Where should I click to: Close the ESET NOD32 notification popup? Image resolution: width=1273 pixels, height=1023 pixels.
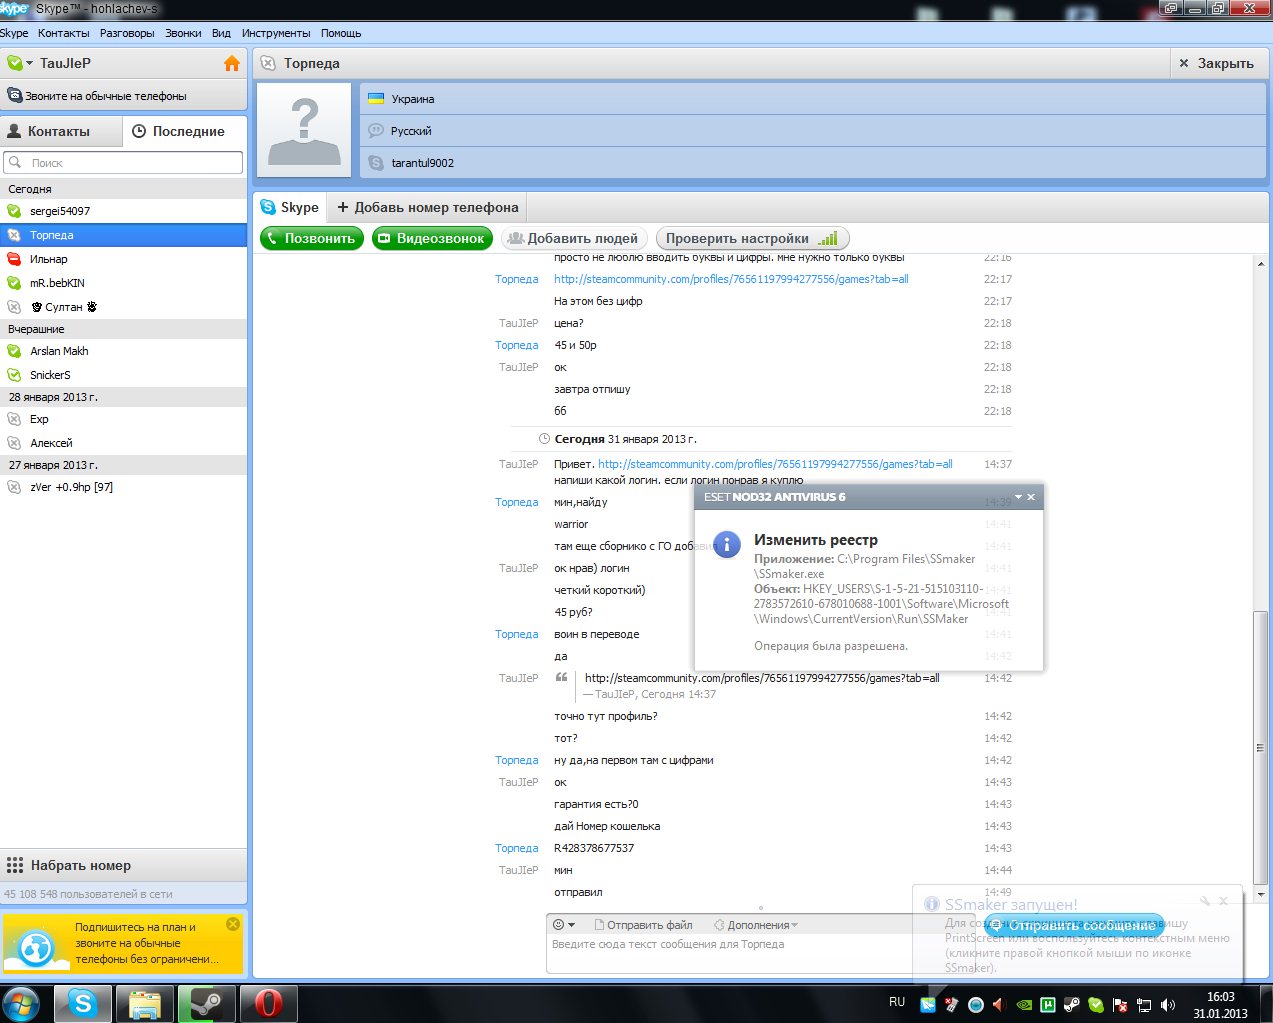(1031, 497)
